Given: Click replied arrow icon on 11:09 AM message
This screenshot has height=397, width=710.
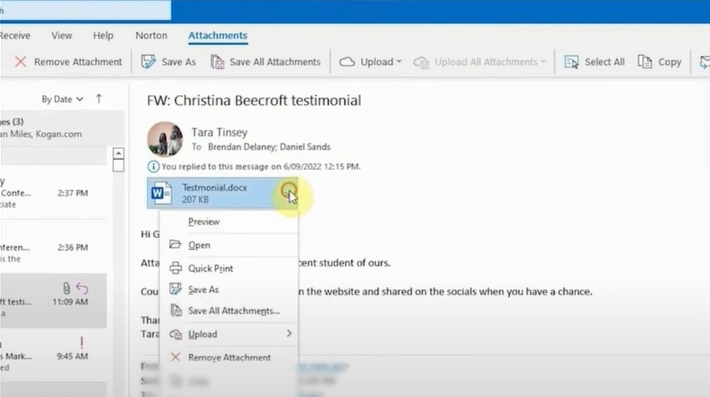Looking at the screenshot, I should point(82,288).
